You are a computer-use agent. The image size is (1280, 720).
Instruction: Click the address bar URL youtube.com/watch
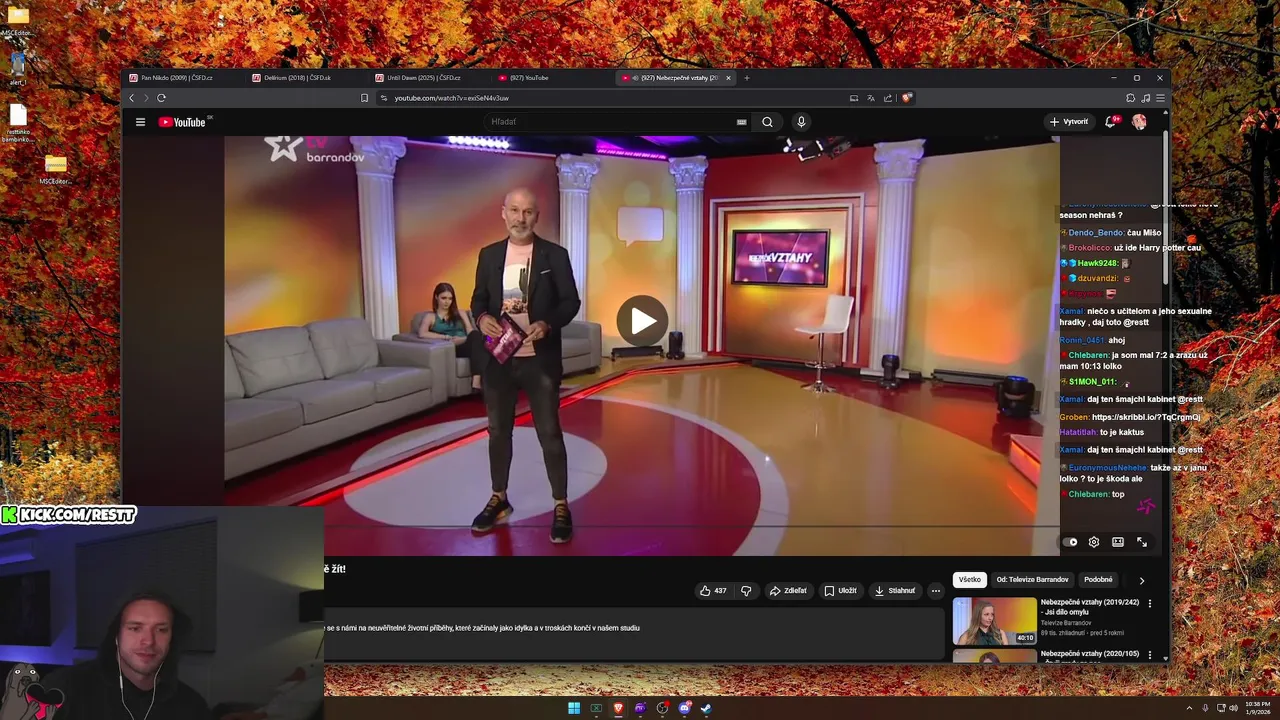coord(451,98)
